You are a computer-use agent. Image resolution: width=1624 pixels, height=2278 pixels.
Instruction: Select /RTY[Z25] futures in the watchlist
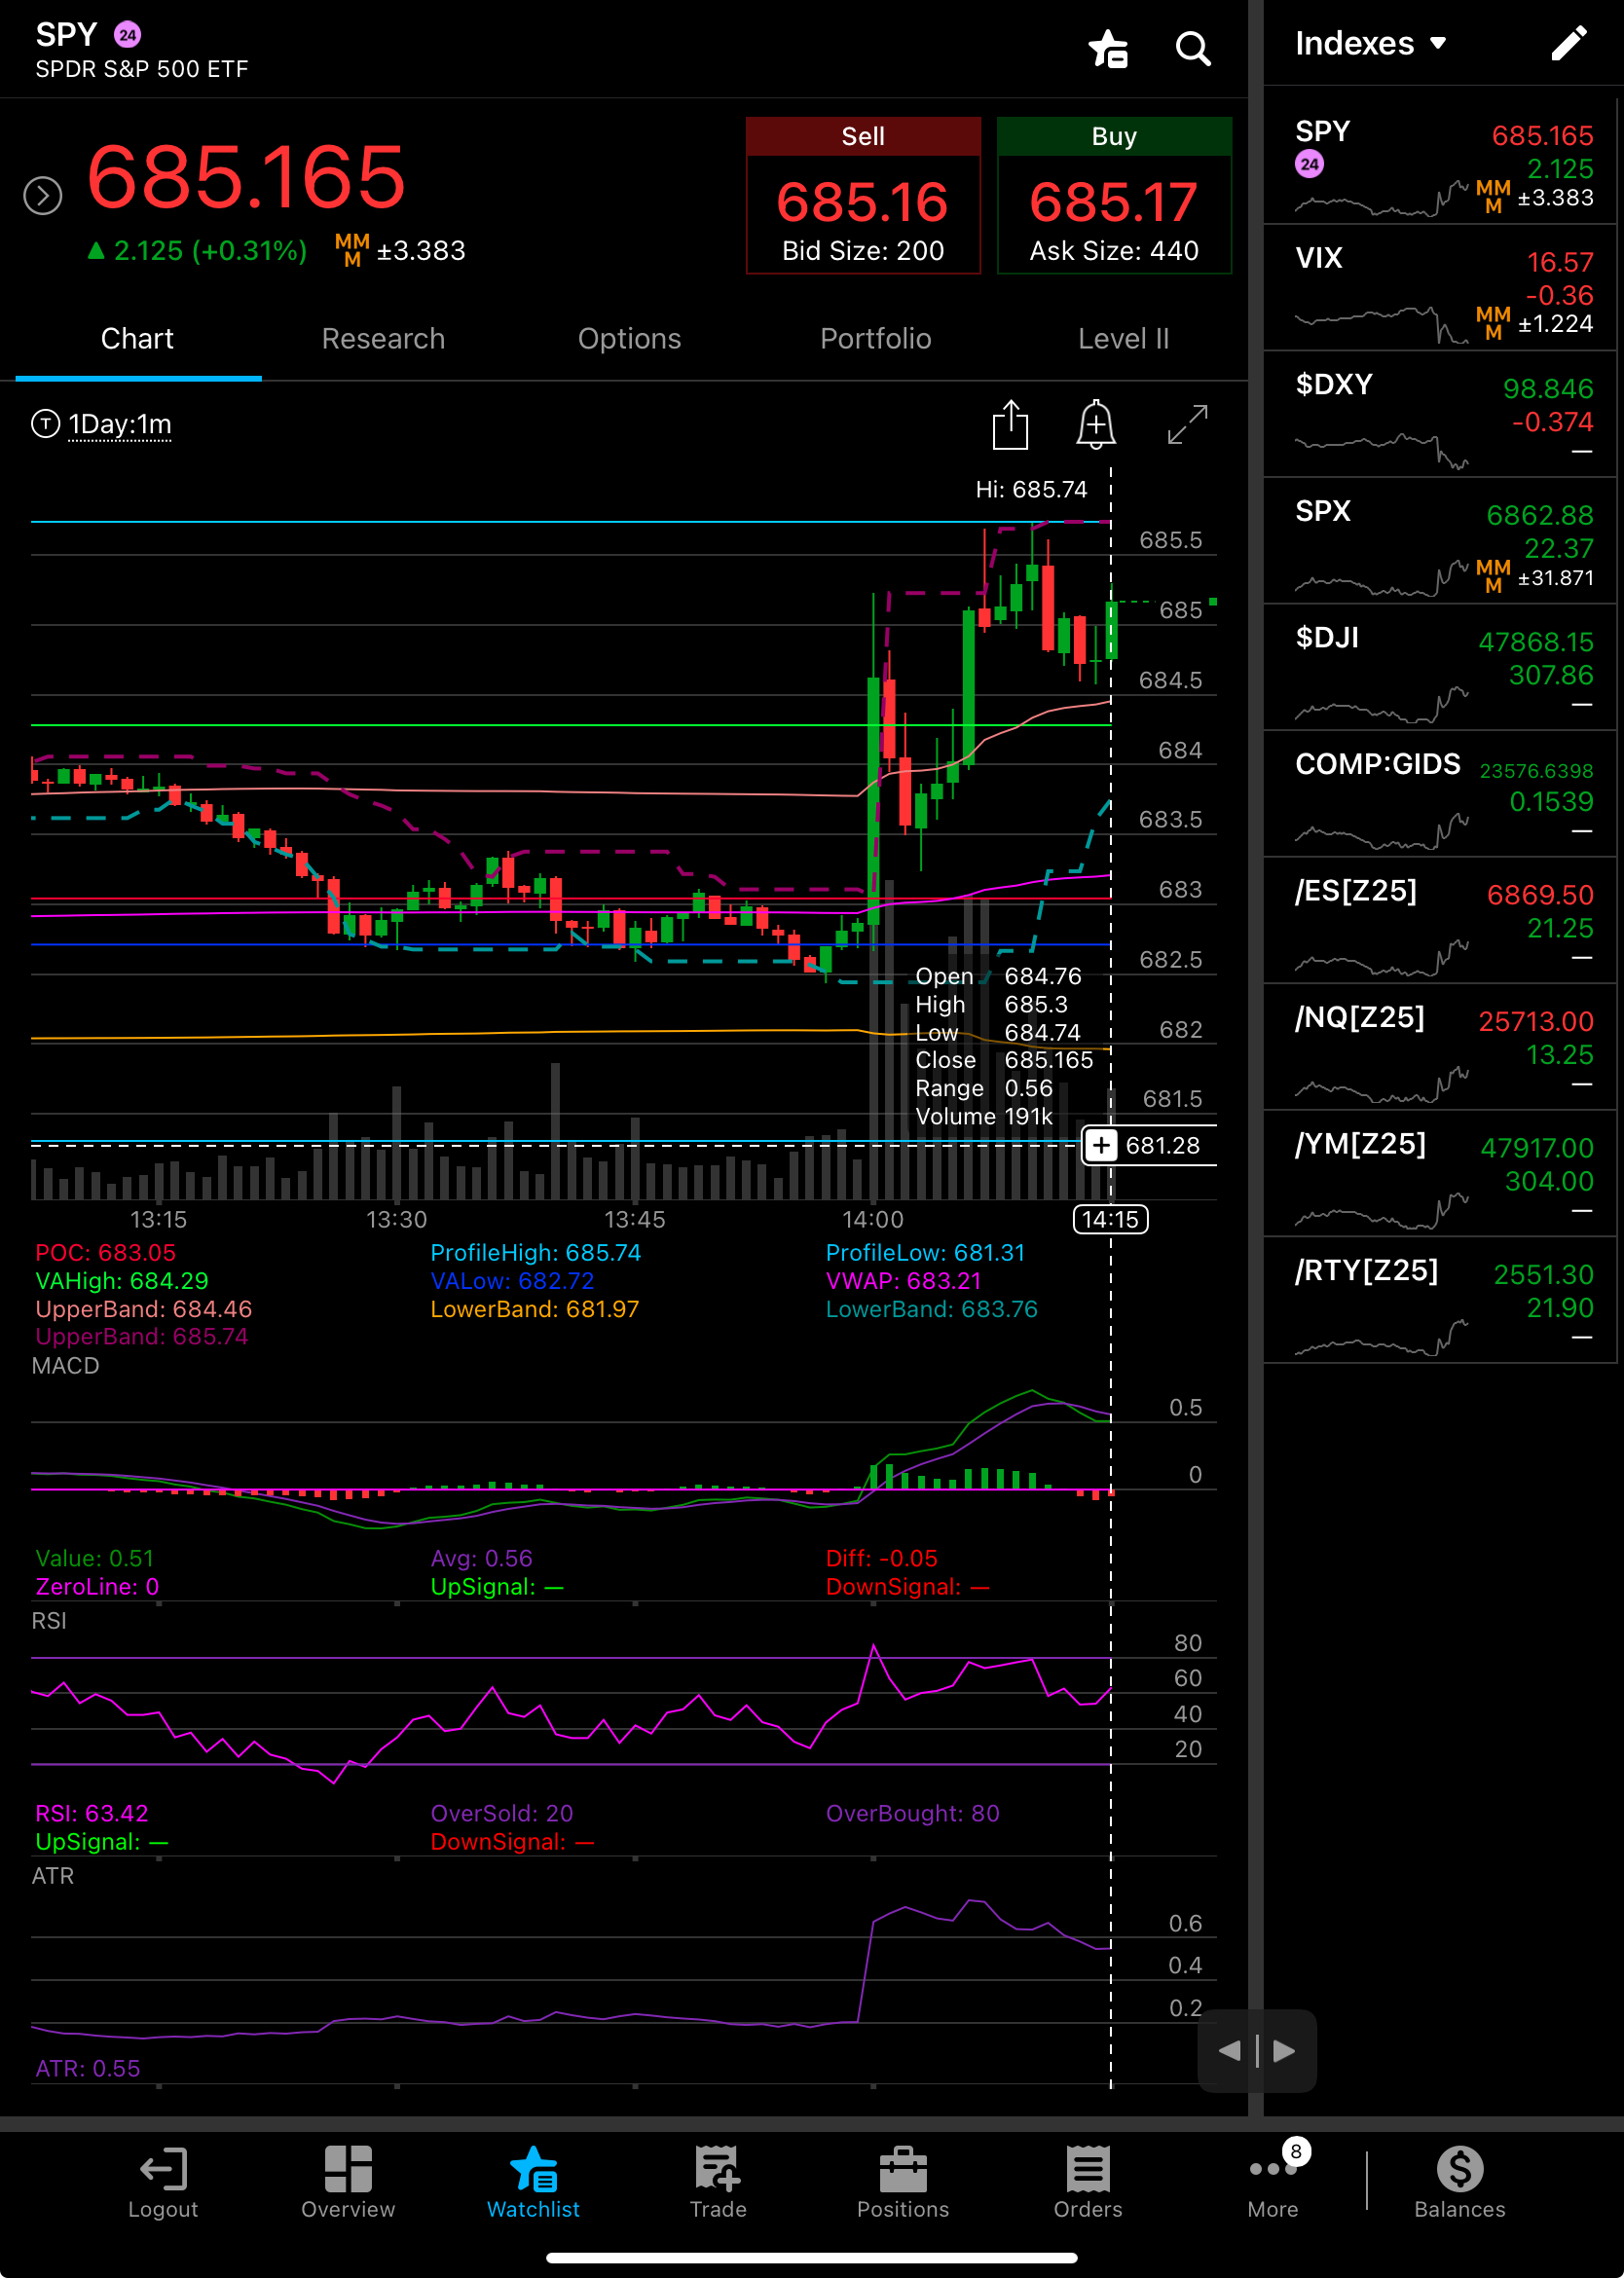coord(1439,1300)
